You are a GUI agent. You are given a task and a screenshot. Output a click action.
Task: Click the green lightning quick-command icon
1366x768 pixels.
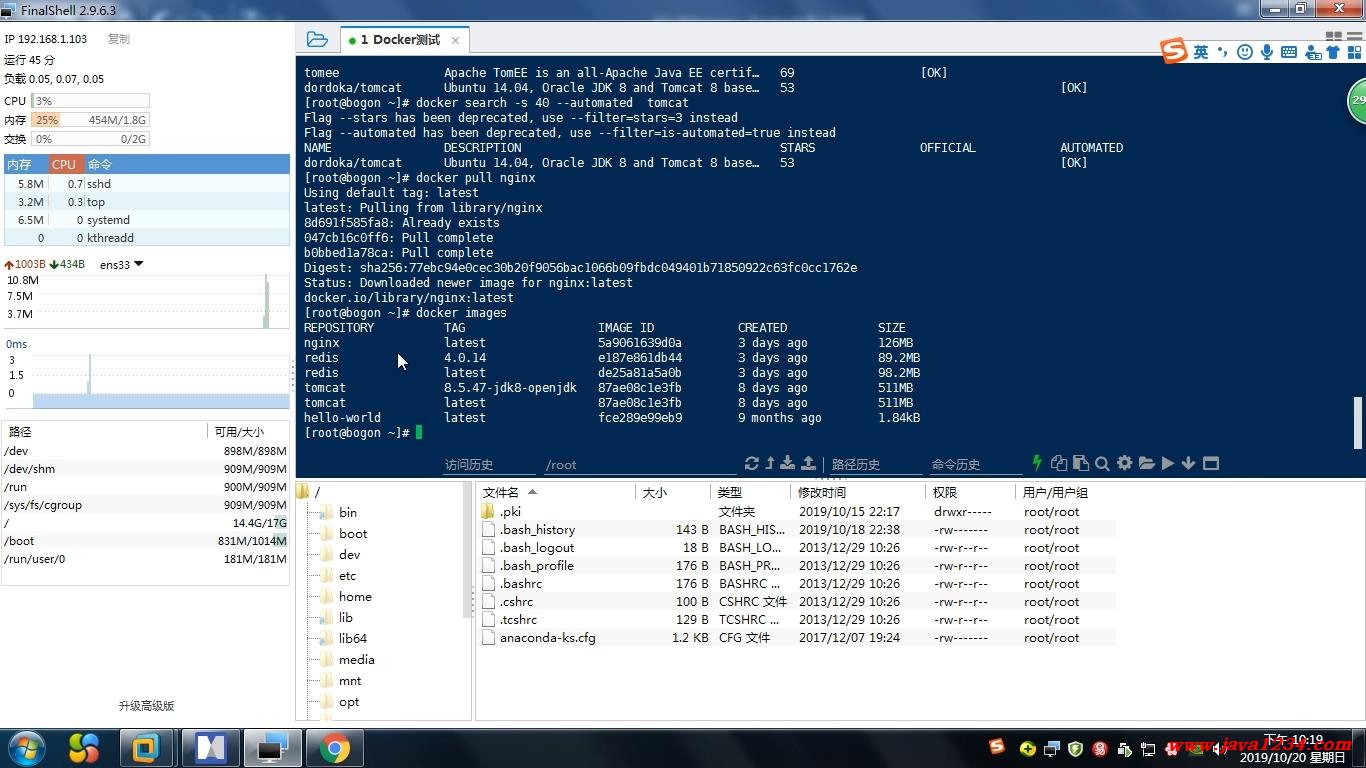click(x=1037, y=463)
